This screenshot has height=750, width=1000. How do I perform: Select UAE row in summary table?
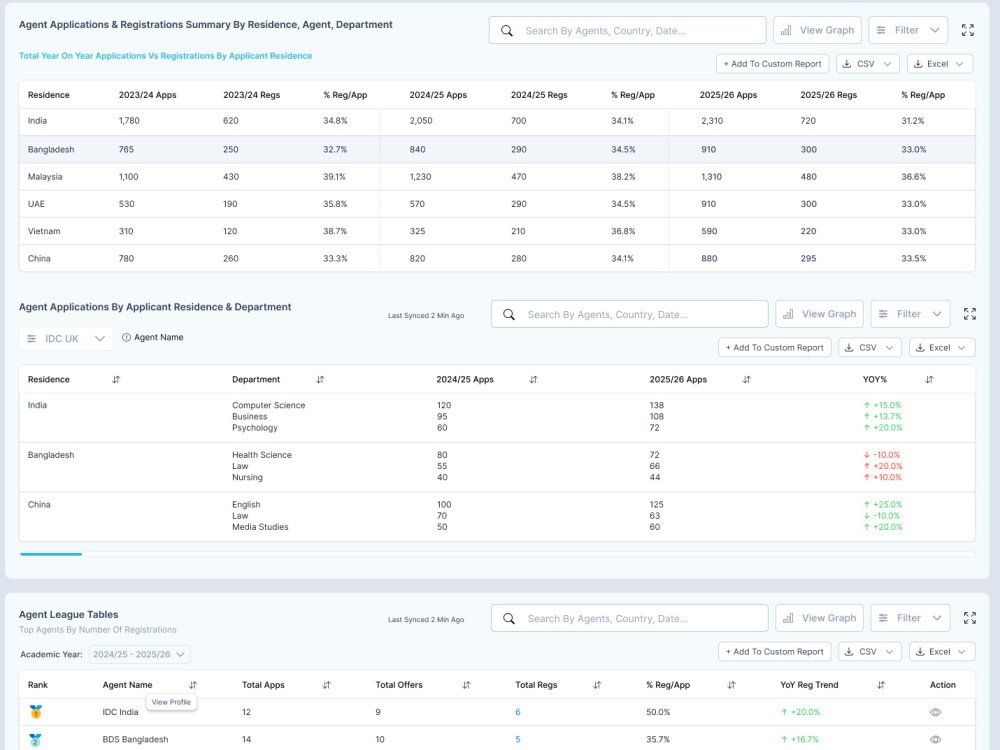[497, 204]
